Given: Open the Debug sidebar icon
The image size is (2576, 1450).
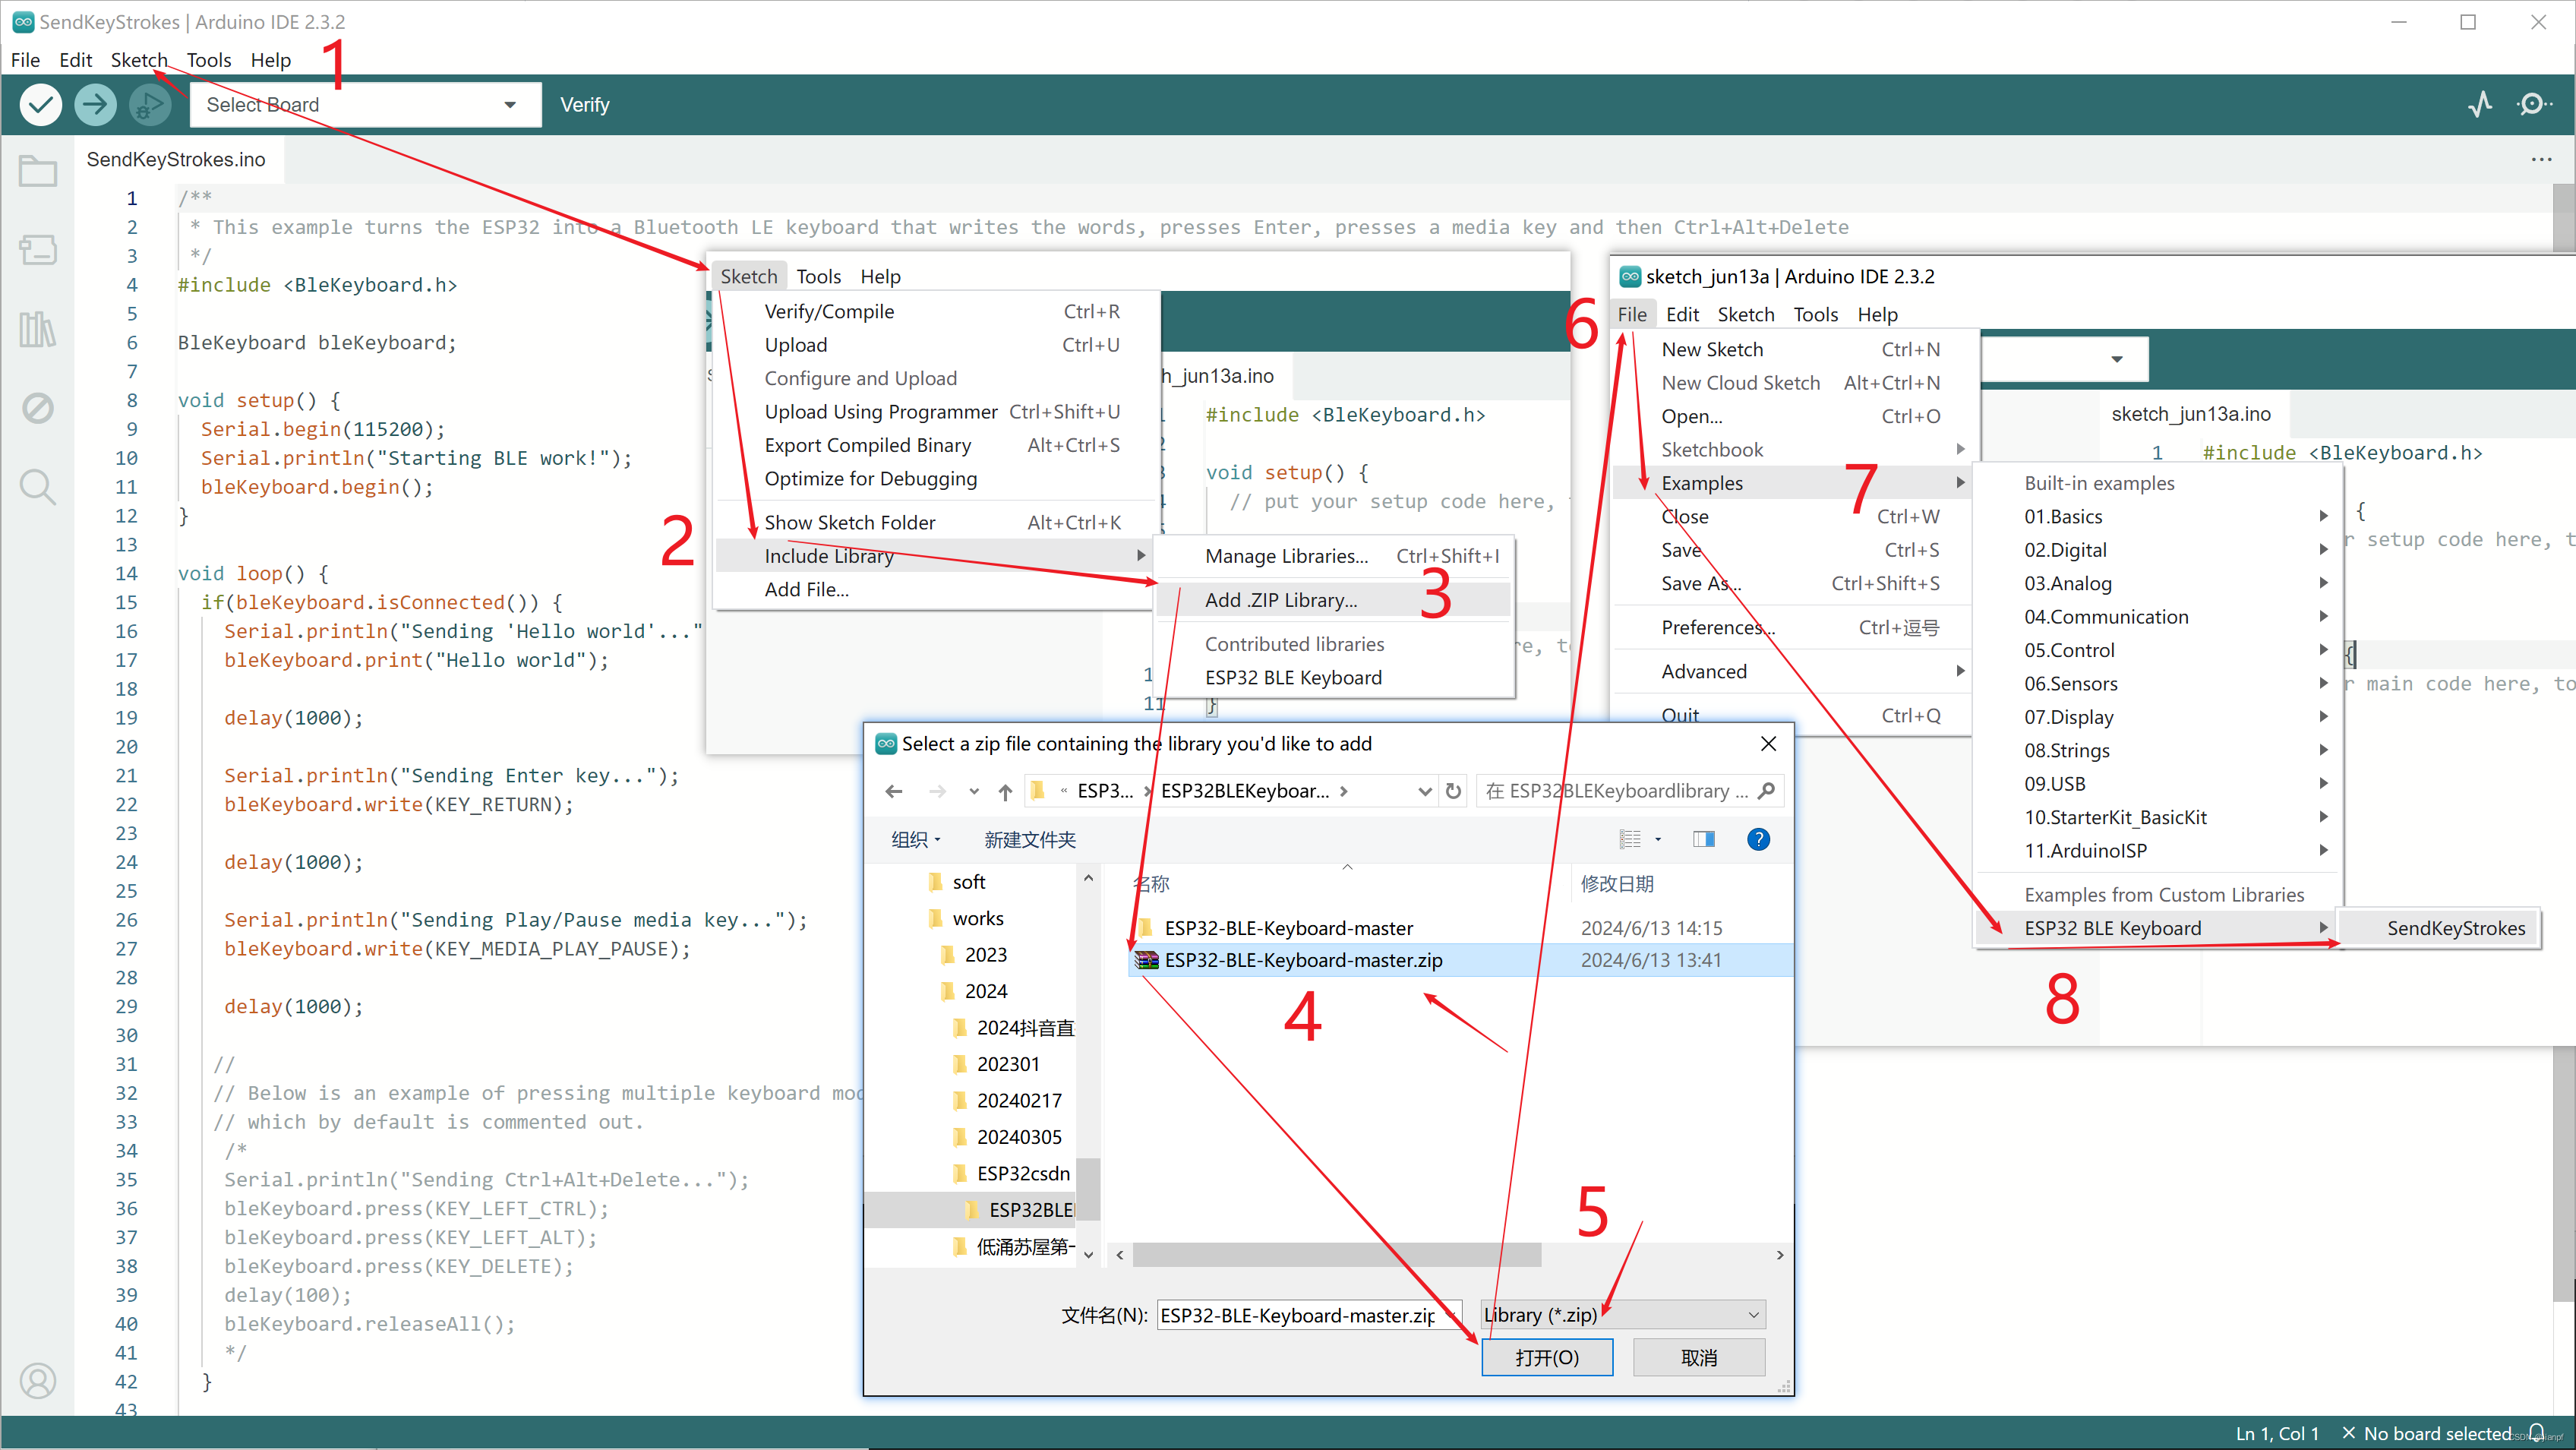Looking at the screenshot, I should pyautogui.click(x=38, y=408).
